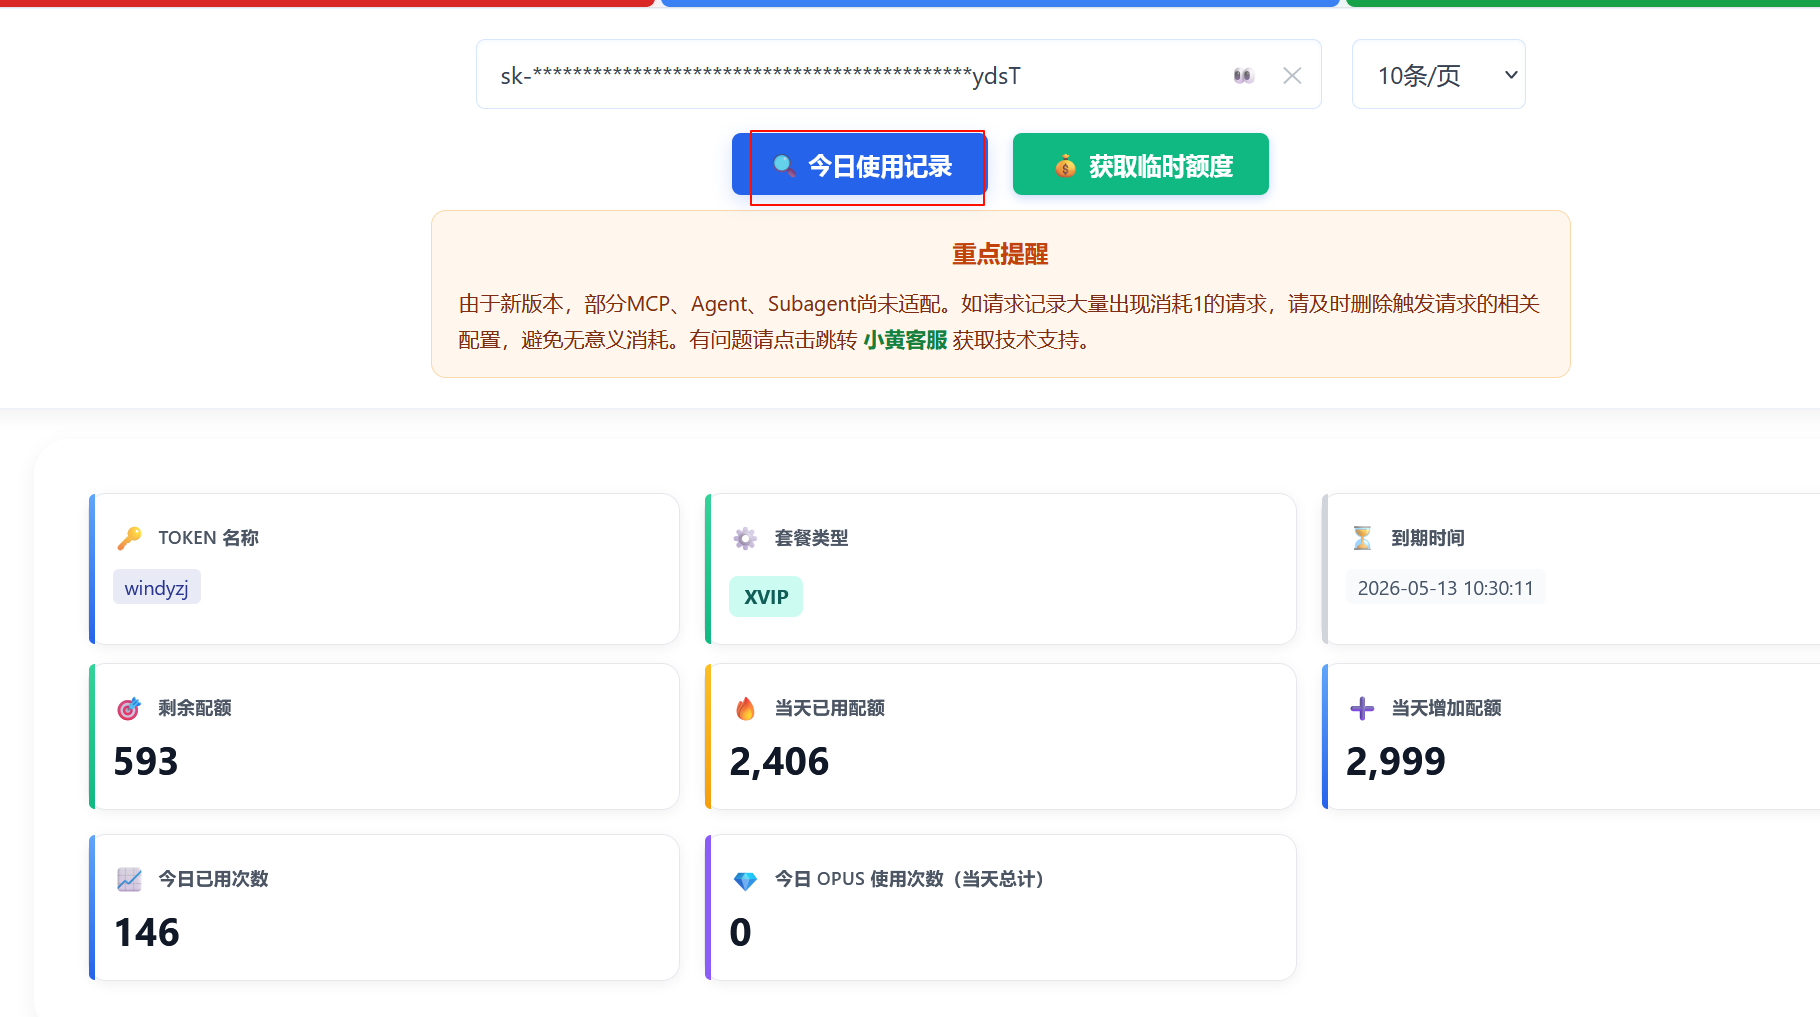
Task: Select the windyzj token name tag
Action: click(x=157, y=587)
